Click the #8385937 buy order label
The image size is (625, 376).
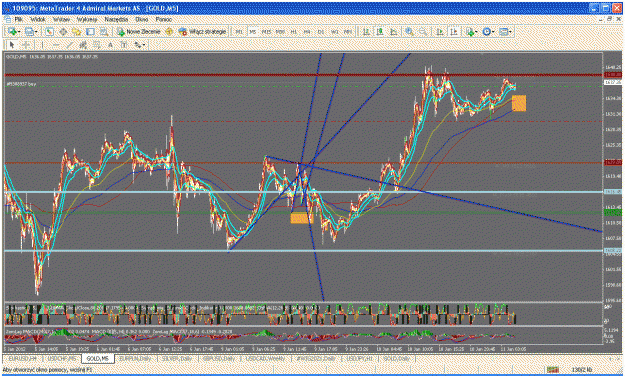[22, 84]
